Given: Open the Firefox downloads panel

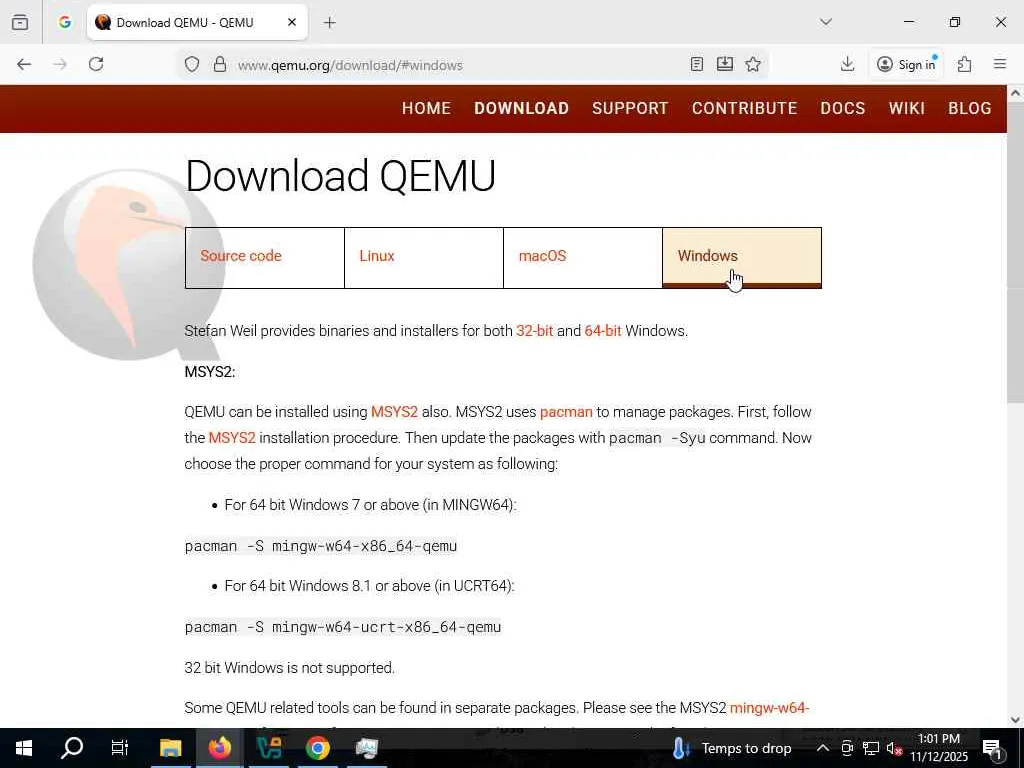Looking at the screenshot, I should click(847, 64).
